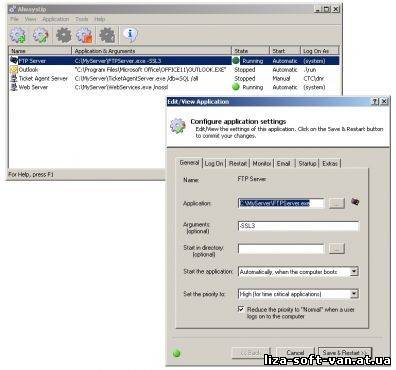Switch to the Log On tab
Screen dimensions: 396x370
pyautogui.click(x=214, y=163)
